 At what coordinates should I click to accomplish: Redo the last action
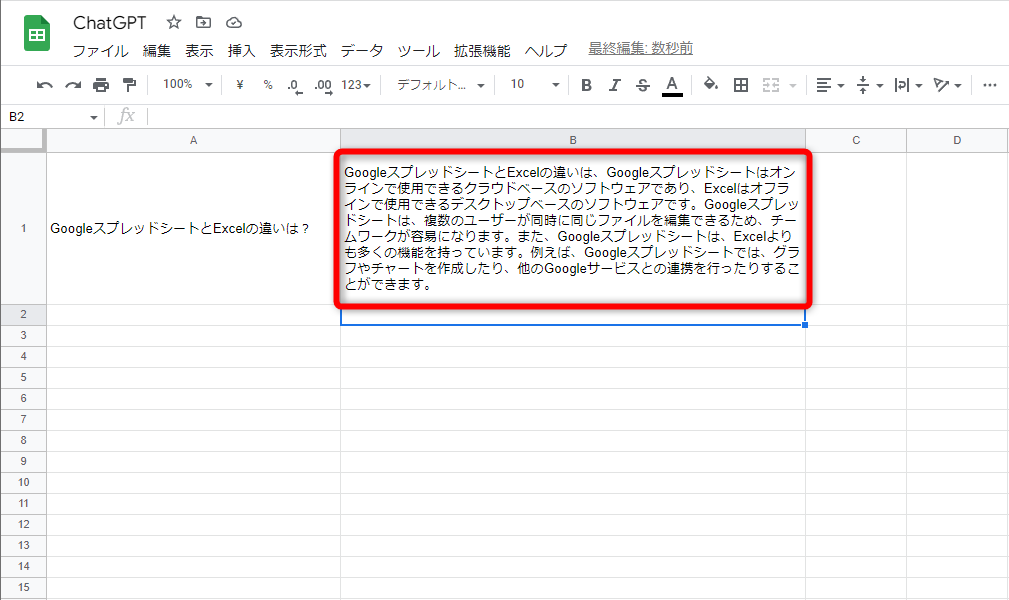click(x=71, y=84)
